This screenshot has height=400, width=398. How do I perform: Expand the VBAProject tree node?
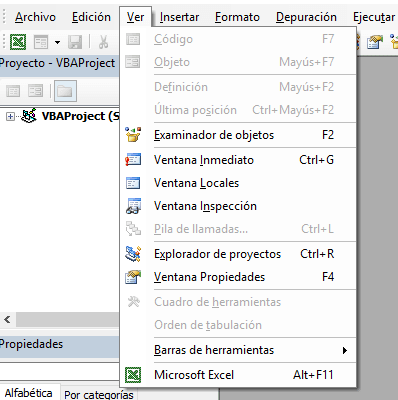[x=10, y=116]
